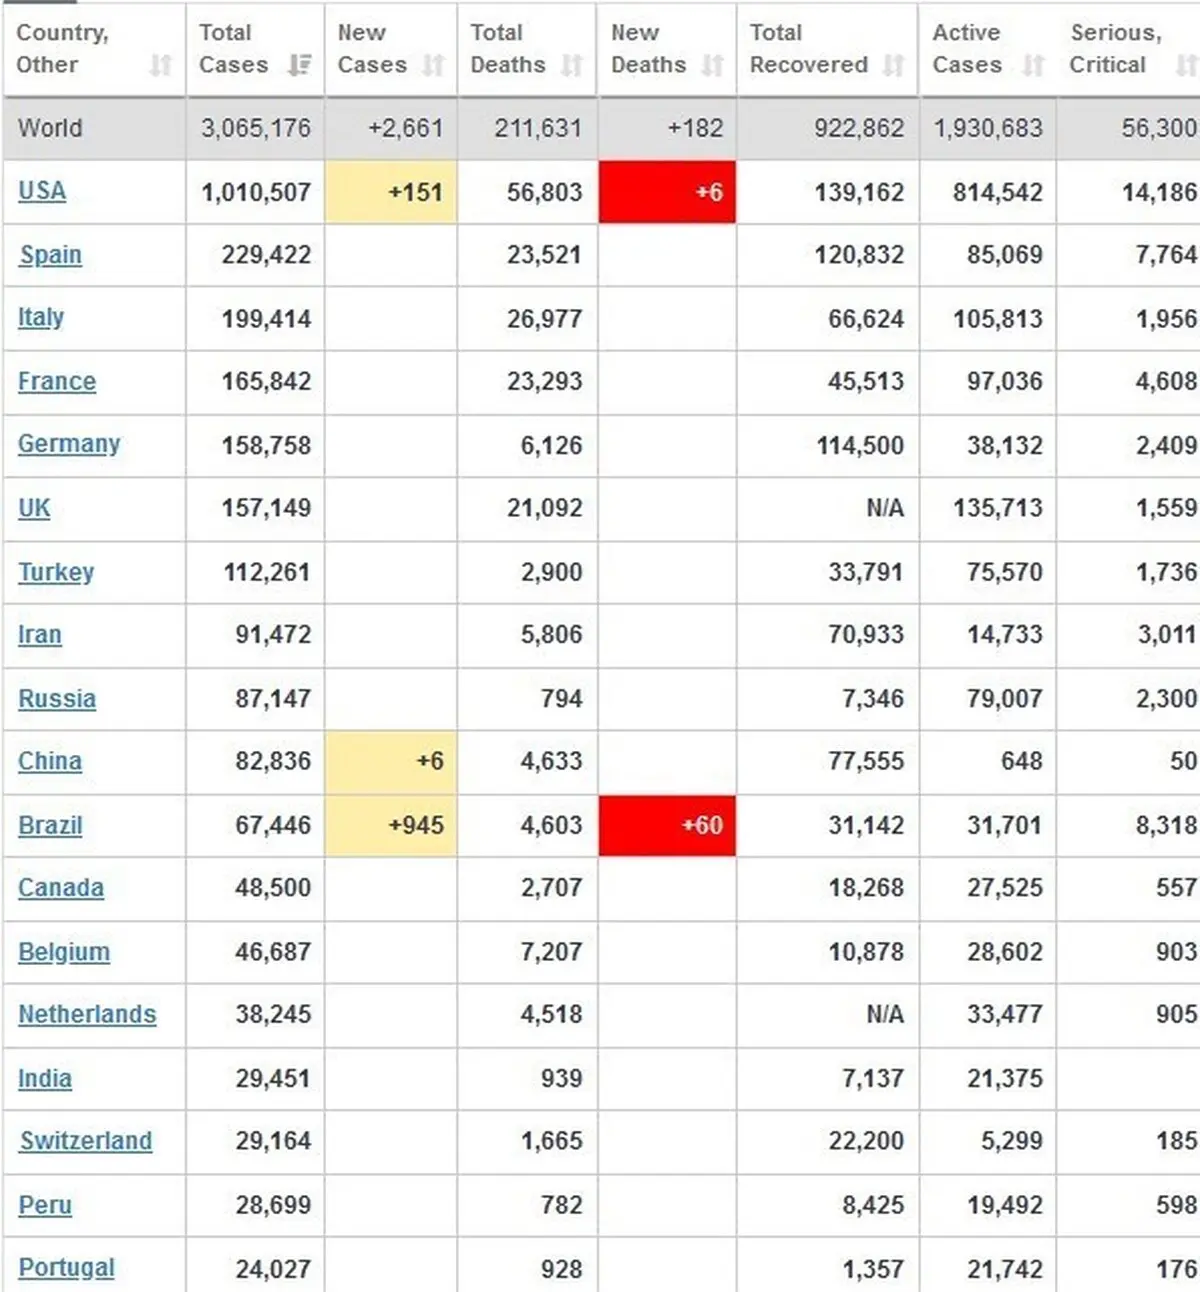Click USA red new deaths cell
This screenshot has height=1292, width=1200.
(667, 192)
